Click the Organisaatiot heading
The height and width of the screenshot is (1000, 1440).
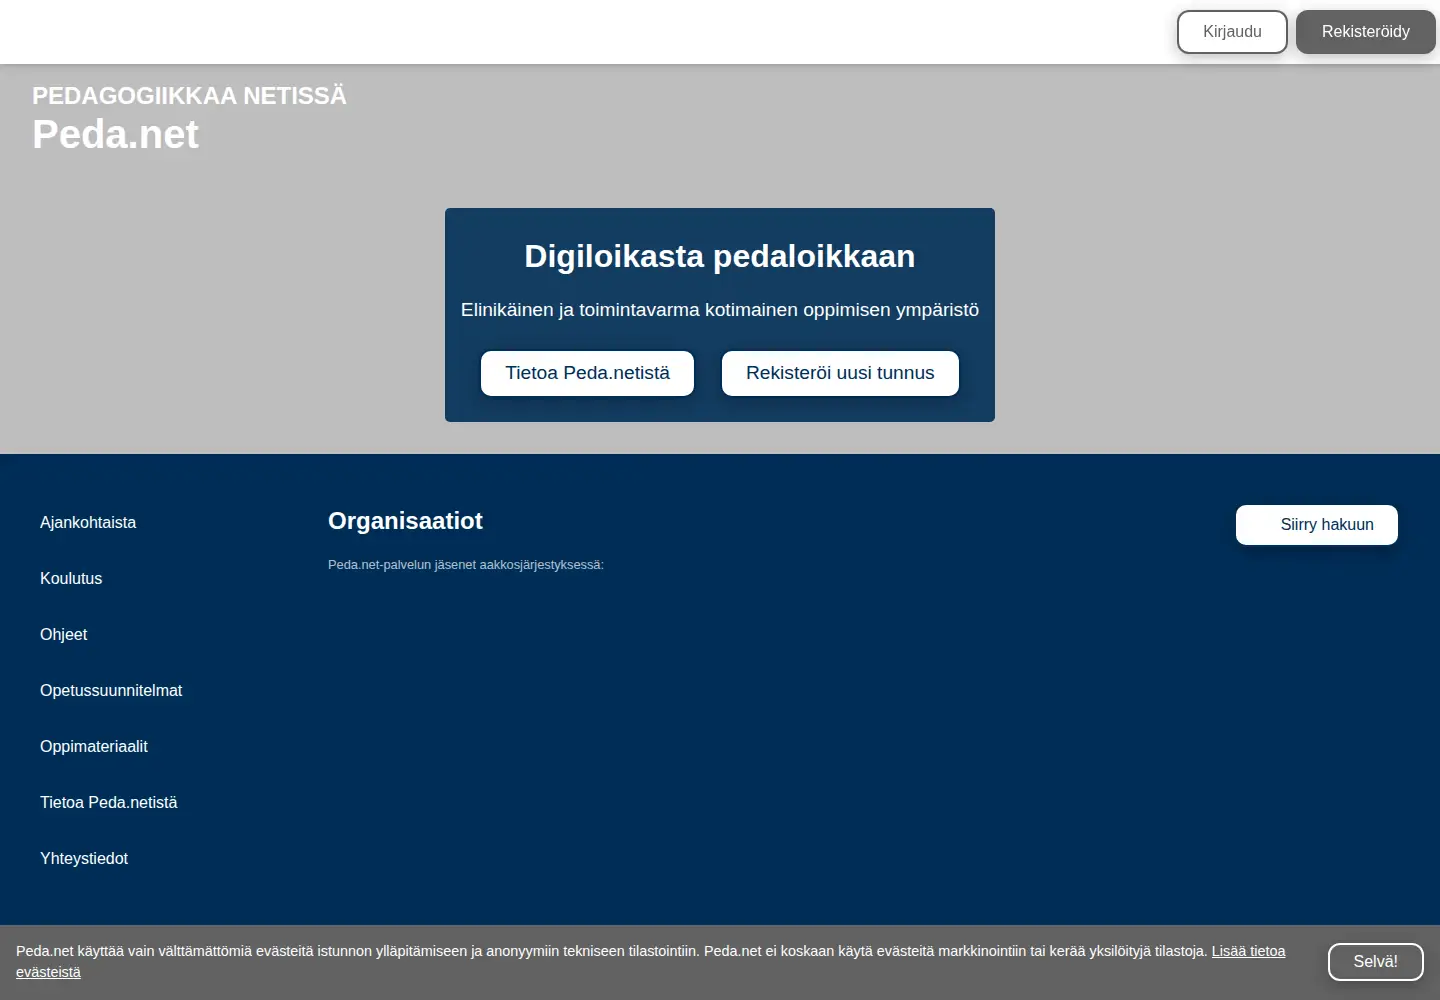pyautogui.click(x=405, y=521)
